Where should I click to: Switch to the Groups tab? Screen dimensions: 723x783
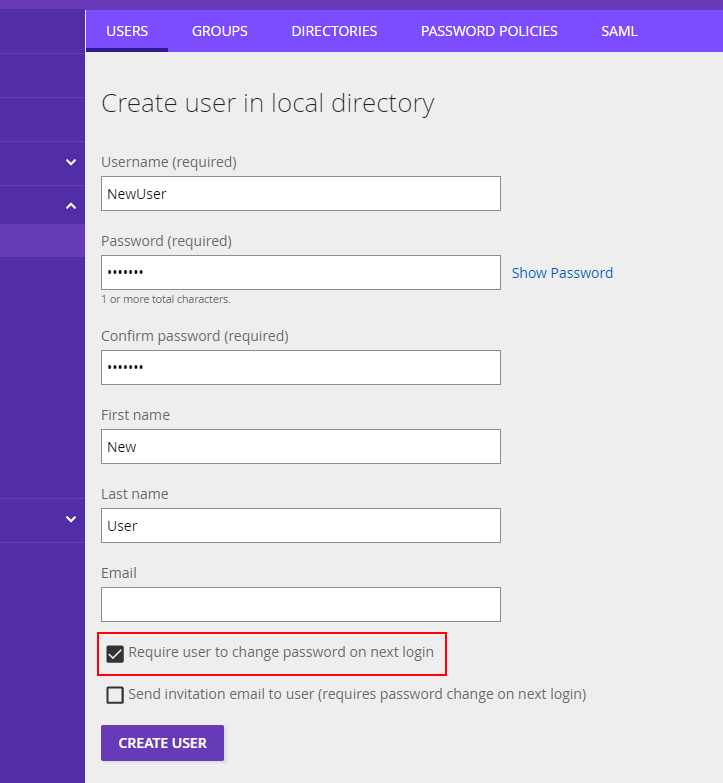219,31
